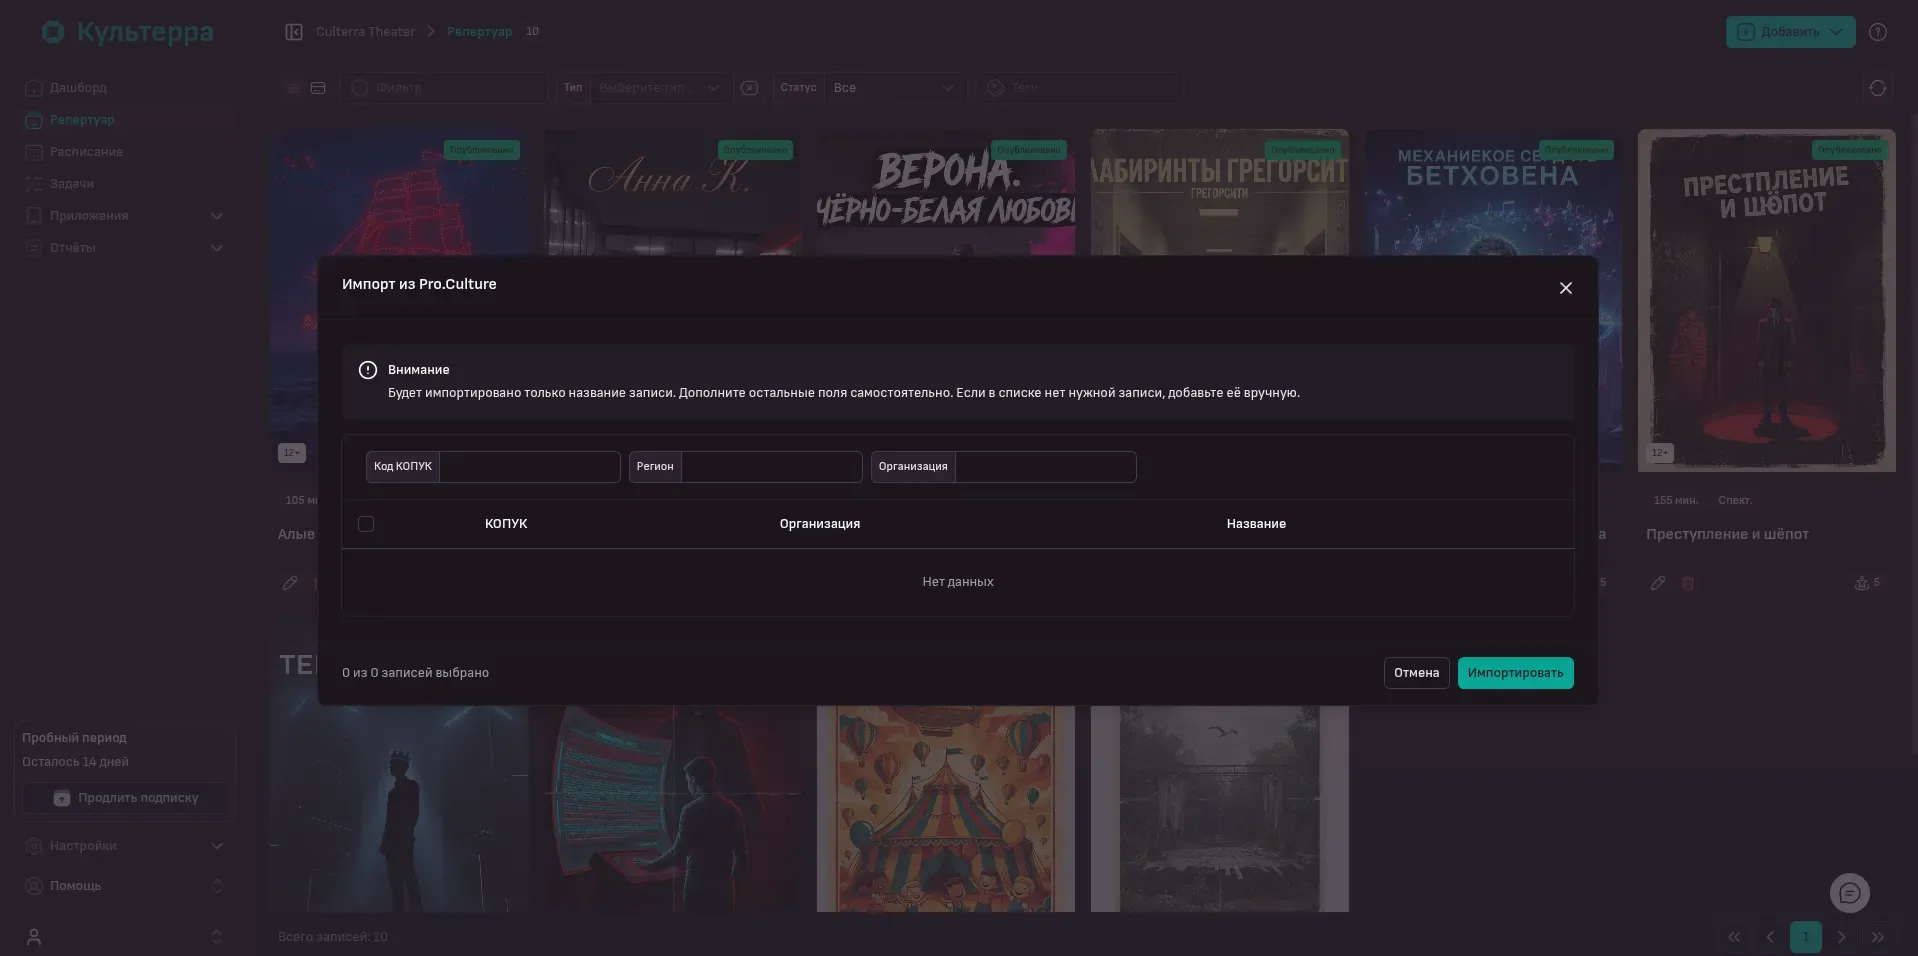This screenshot has height=956, width=1918.
Task: Focus the Фильтр search field
Action: [x=445, y=88]
